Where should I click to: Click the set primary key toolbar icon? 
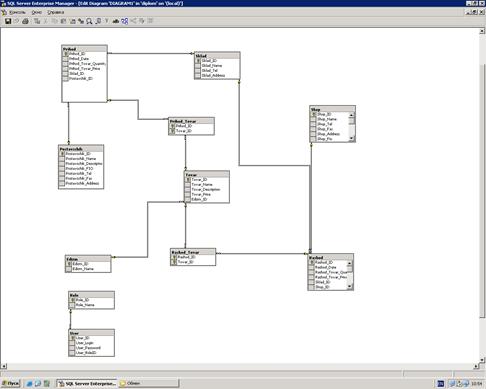point(107,21)
